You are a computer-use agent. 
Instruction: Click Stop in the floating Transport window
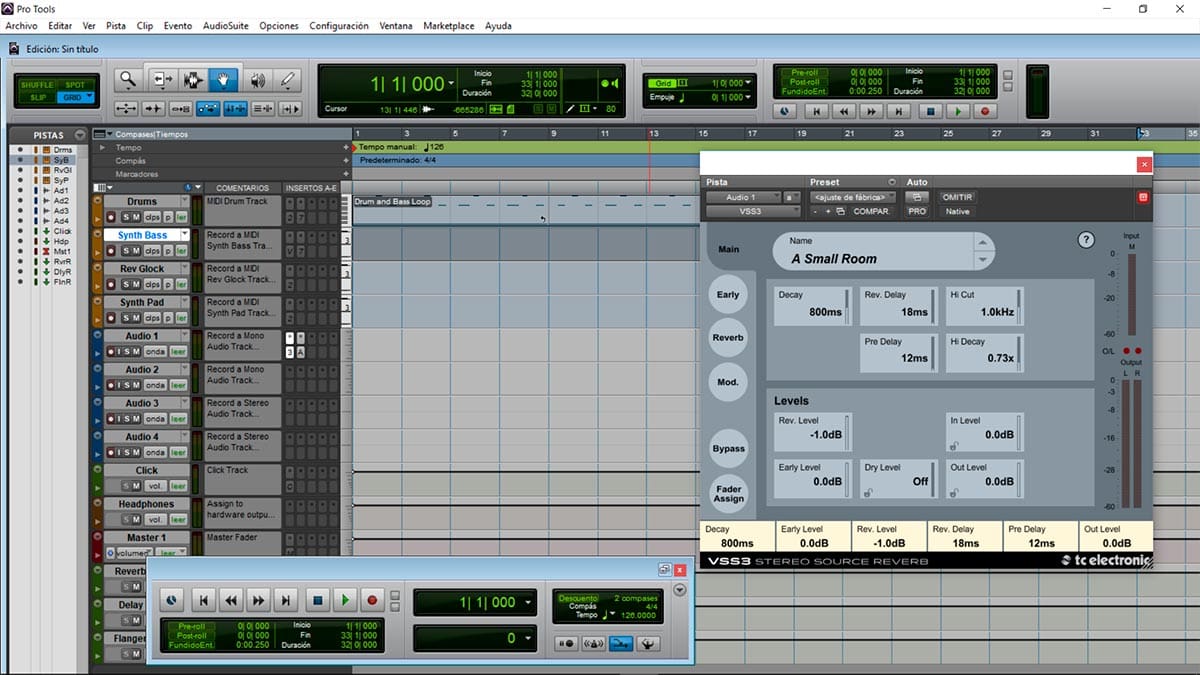(317, 600)
